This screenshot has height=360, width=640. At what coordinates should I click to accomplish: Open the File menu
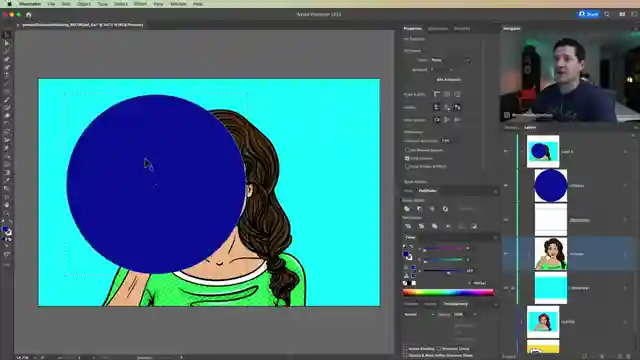pos(51,4)
